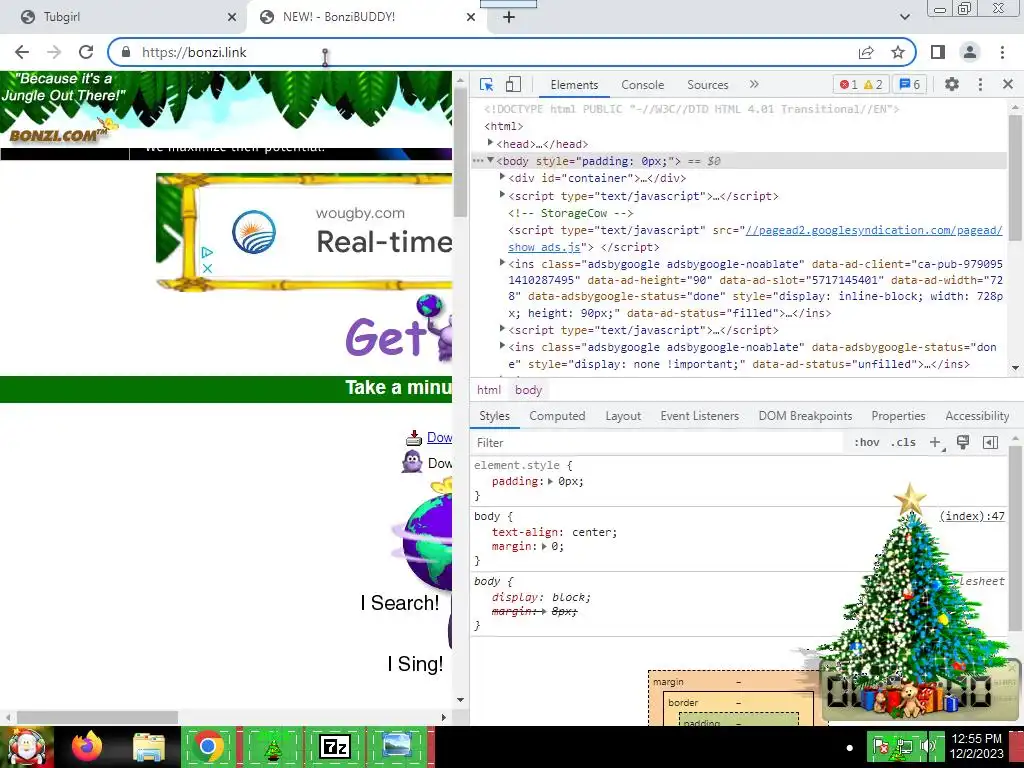This screenshot has width=1024, height=768.
Task: Toggle the :hov element state panel
Action: coord(867,442)
